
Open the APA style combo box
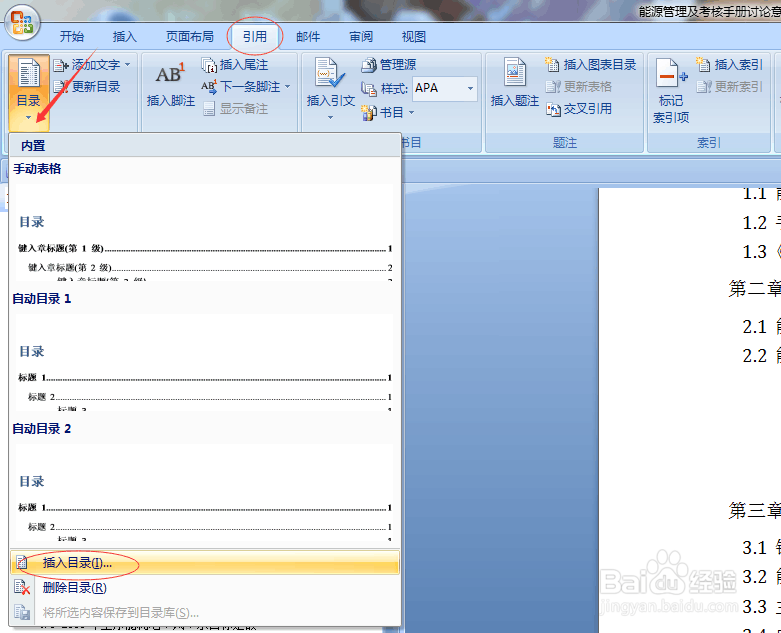[x=445, y=89]
